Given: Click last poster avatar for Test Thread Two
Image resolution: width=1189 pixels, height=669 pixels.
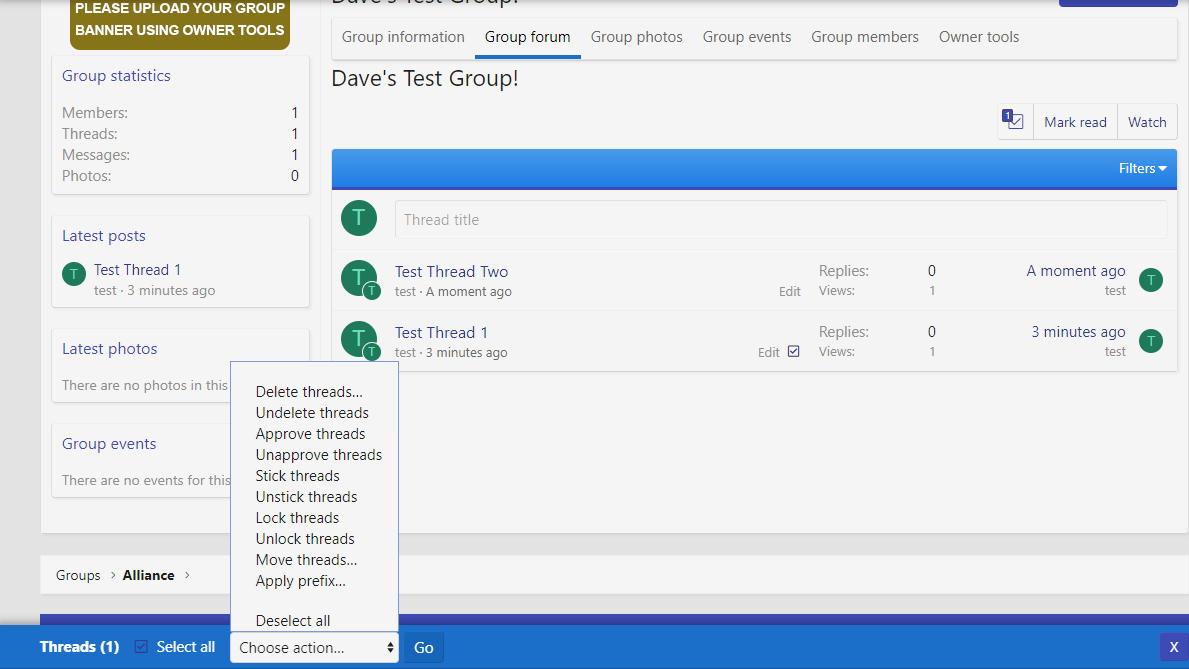Looking at the screenshot, I should (x=1151, y=280).
